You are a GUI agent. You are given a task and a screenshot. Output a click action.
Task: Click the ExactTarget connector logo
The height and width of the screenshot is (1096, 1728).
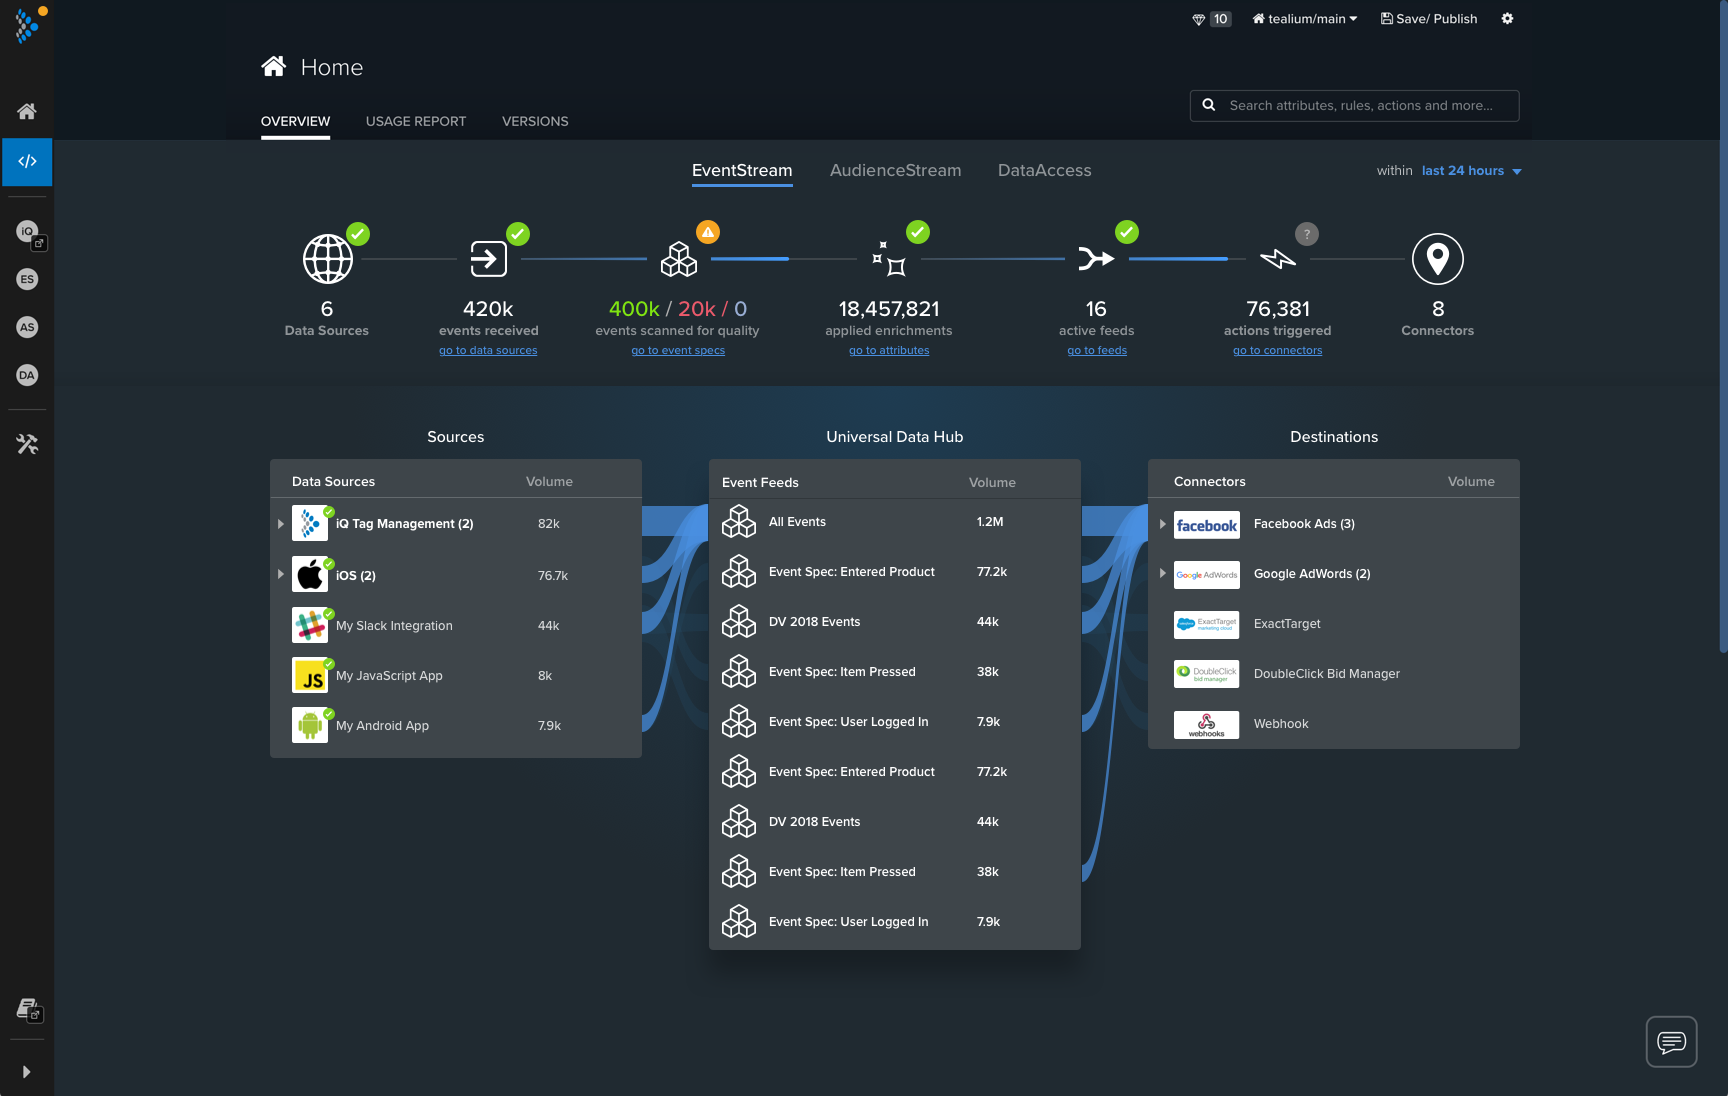tap(1206, 625)
